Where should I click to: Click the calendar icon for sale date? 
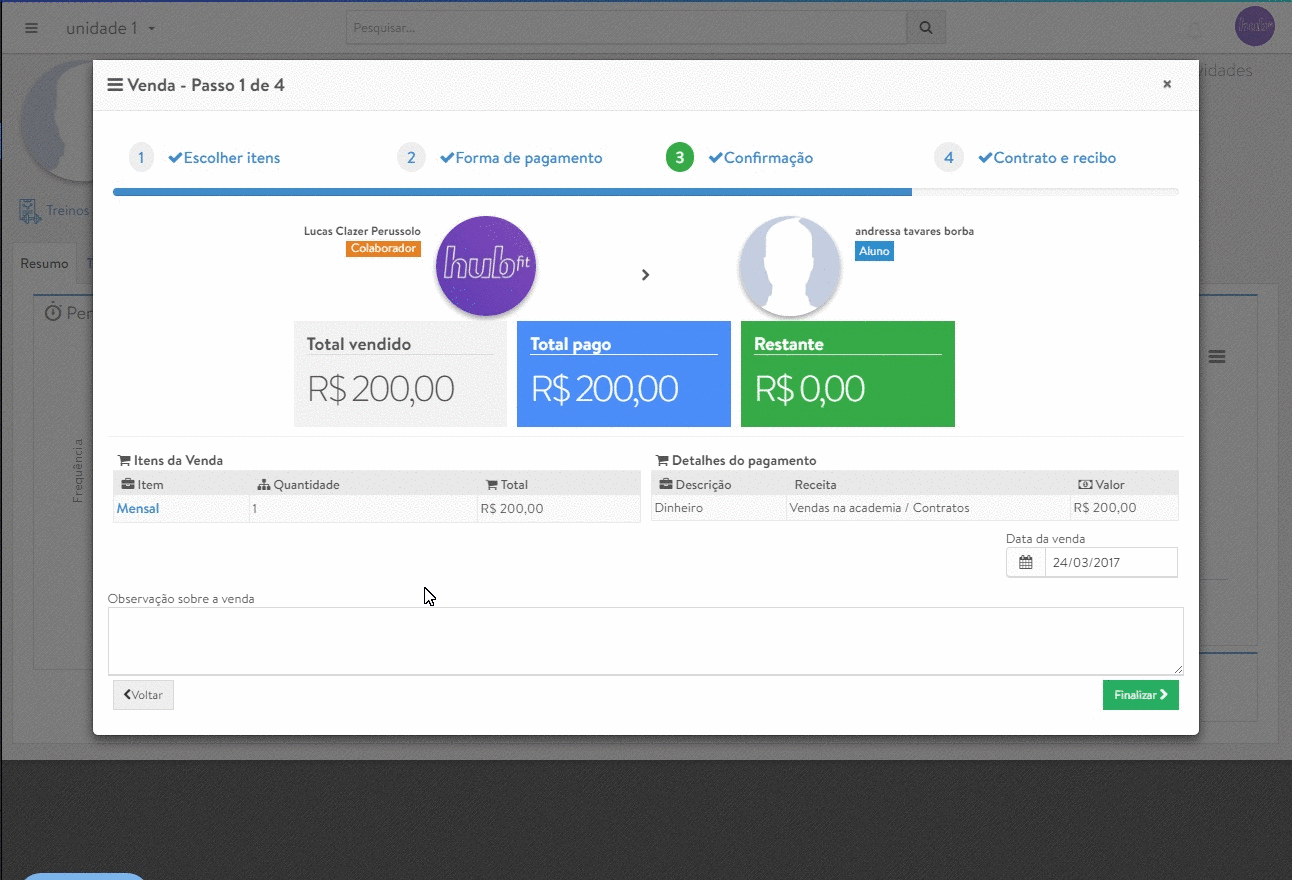1025,563
